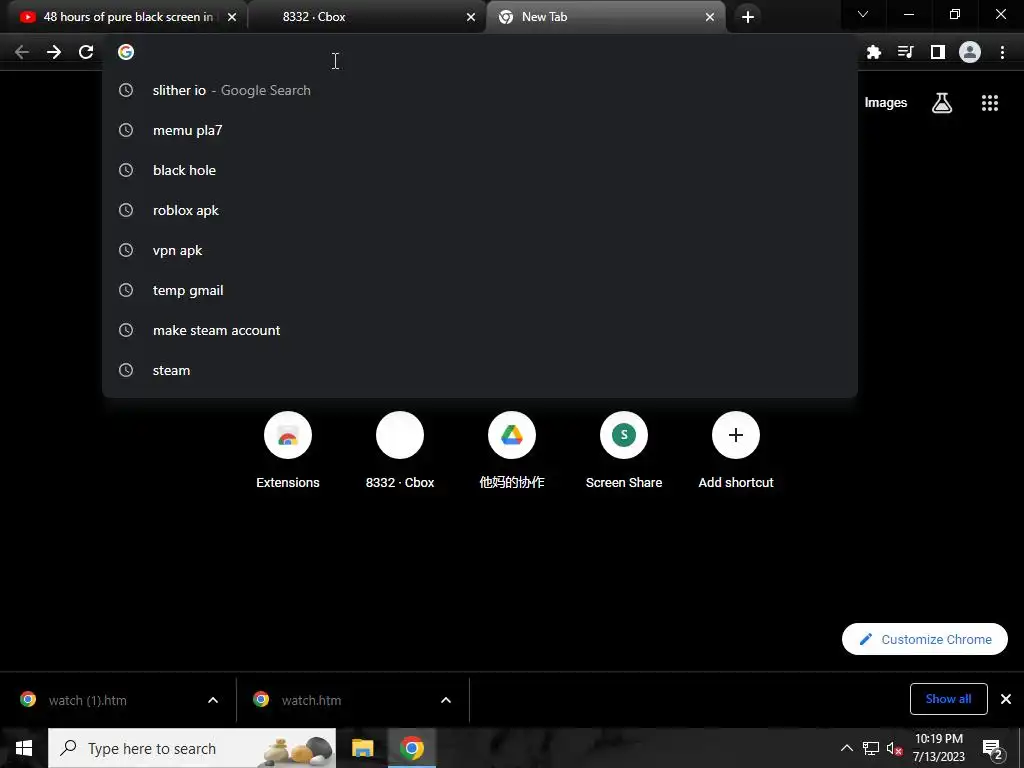Show hidden system tray icons
Viewport: 1024px width, 768px height.
846,748
